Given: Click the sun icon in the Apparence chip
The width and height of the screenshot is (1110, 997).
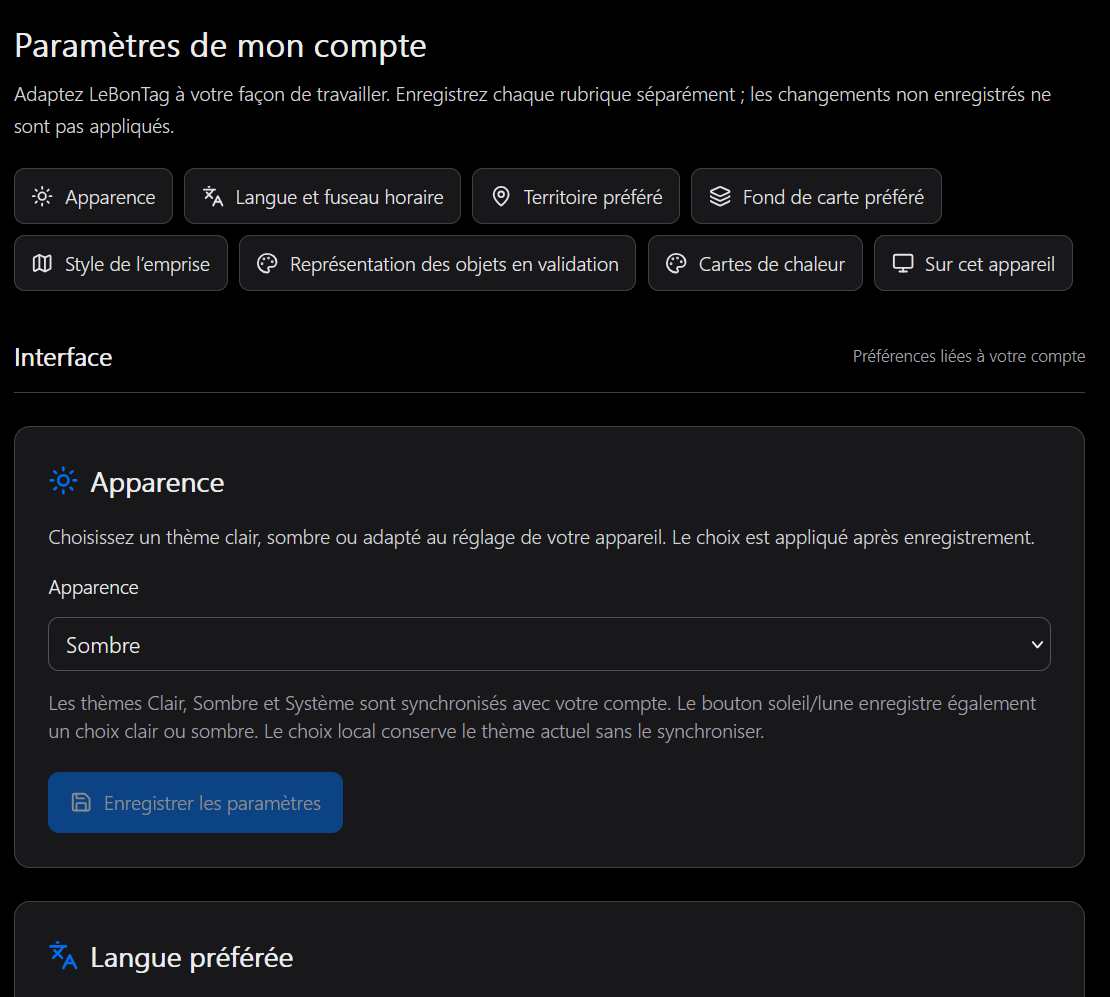Looking at the screenshot, I should point(42,196).
